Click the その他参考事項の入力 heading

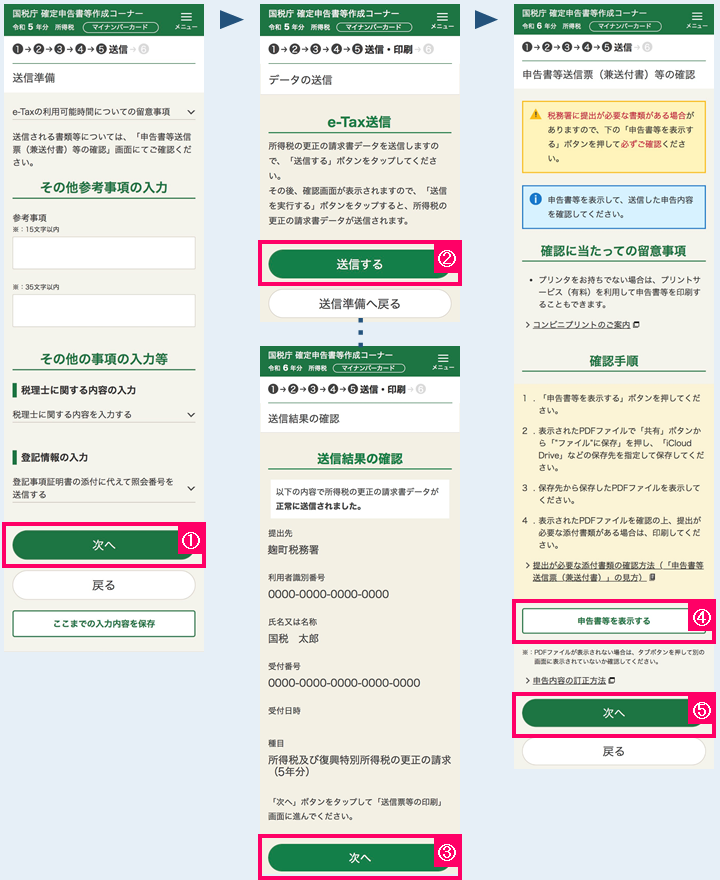104,187
